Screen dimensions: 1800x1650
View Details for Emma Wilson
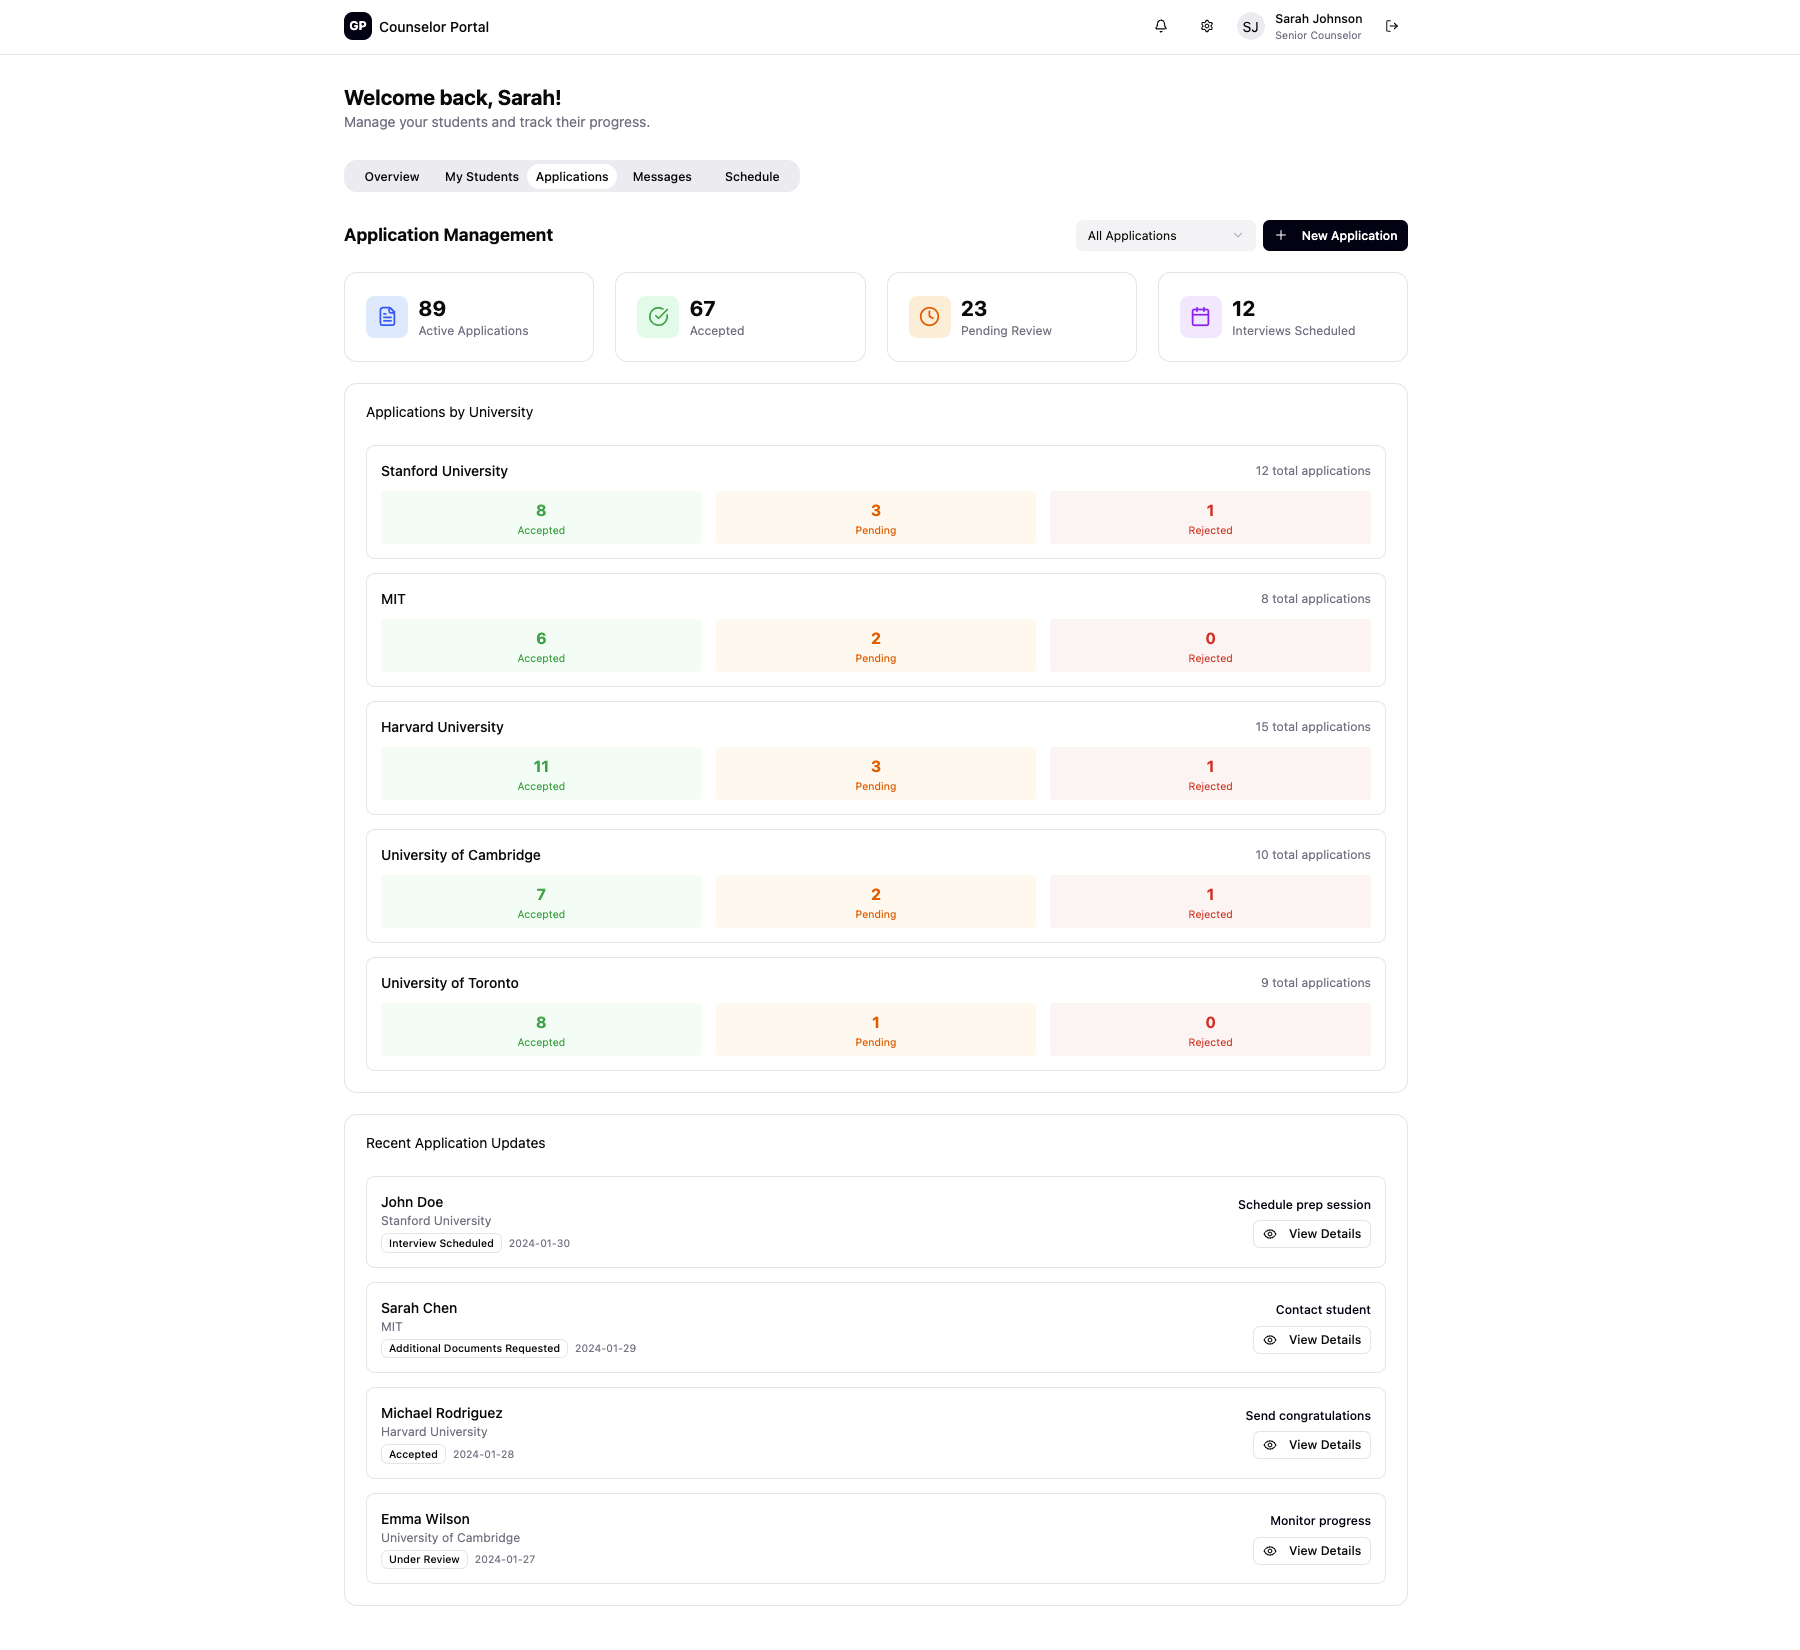point(1311,1551)
